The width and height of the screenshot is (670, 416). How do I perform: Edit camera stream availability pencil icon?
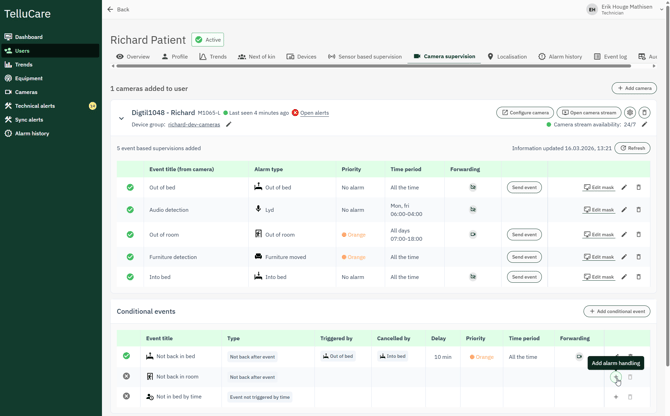645,125
